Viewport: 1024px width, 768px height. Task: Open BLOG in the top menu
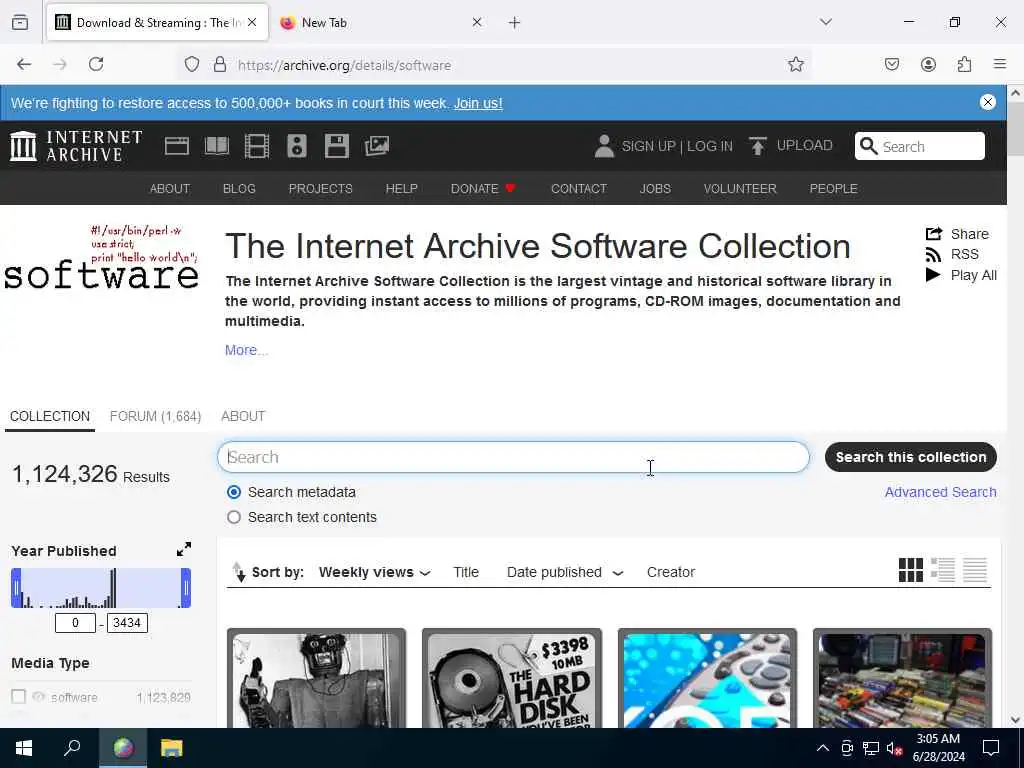coord(239,189)
